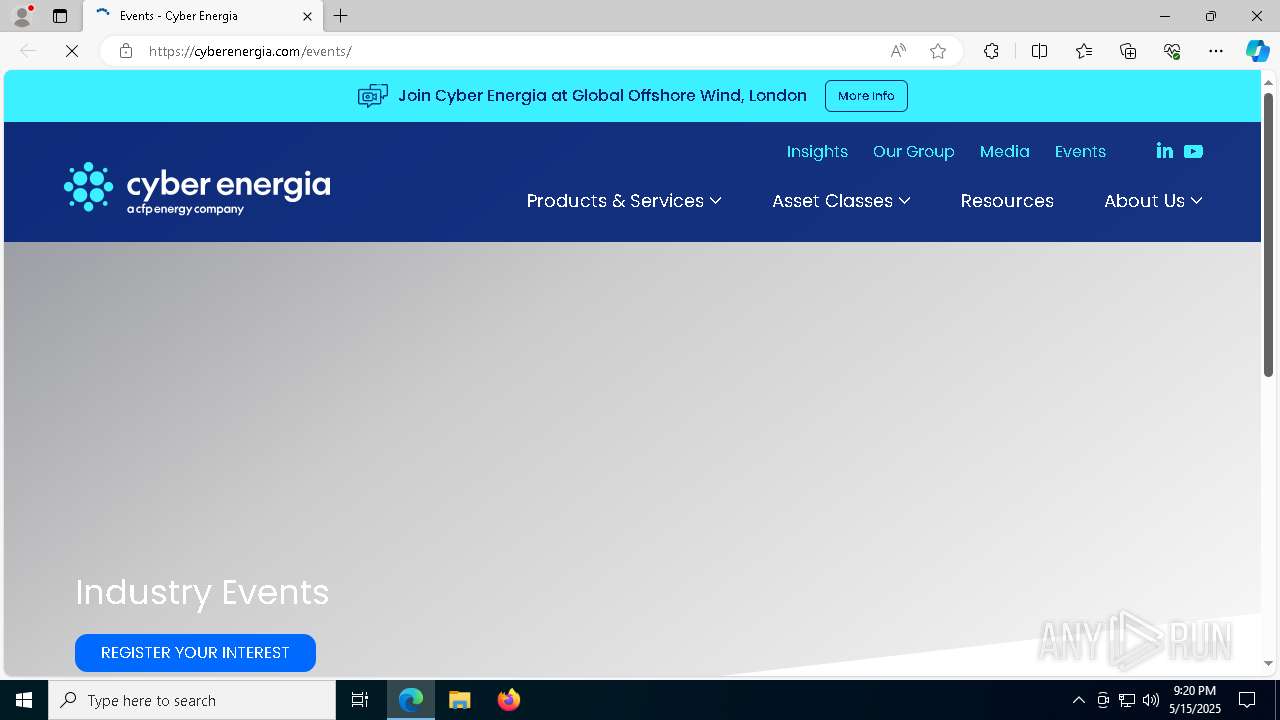Expand the Asset Classes dropdown
The width and height of the screenshot is (1280, 720).
click(x=841, y=201)
